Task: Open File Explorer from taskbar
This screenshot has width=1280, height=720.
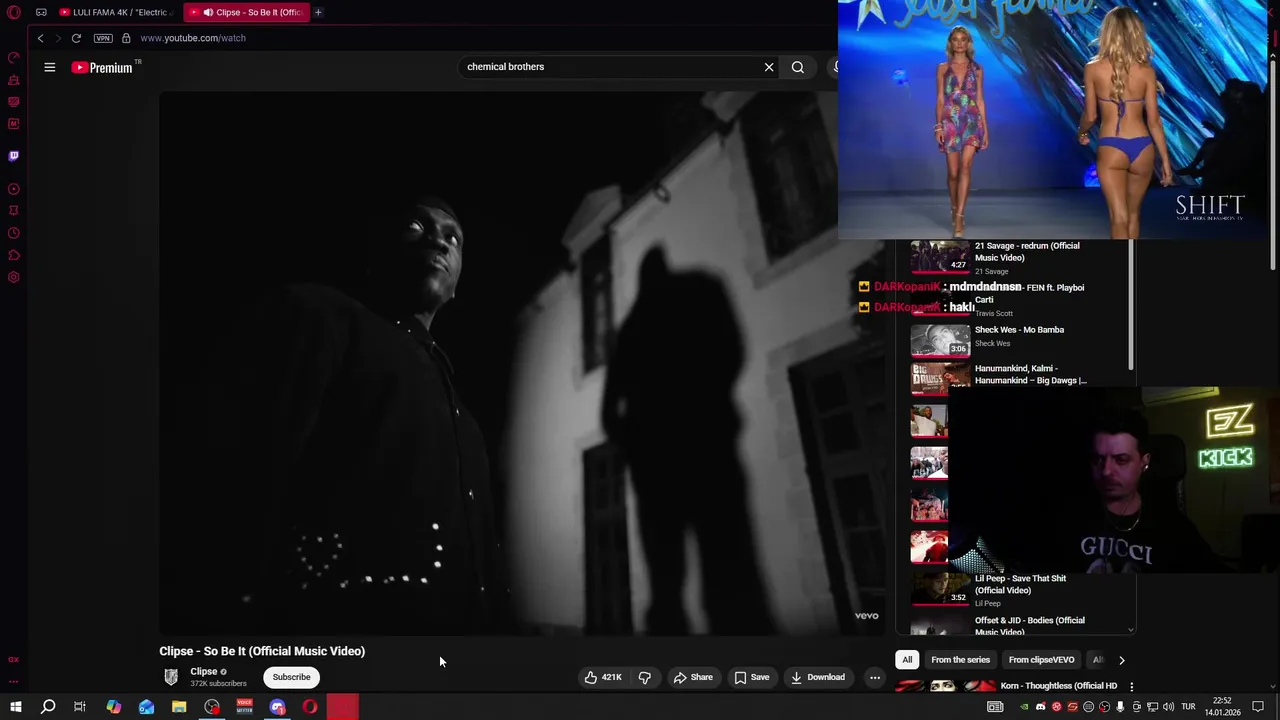Action: point(179,707)
